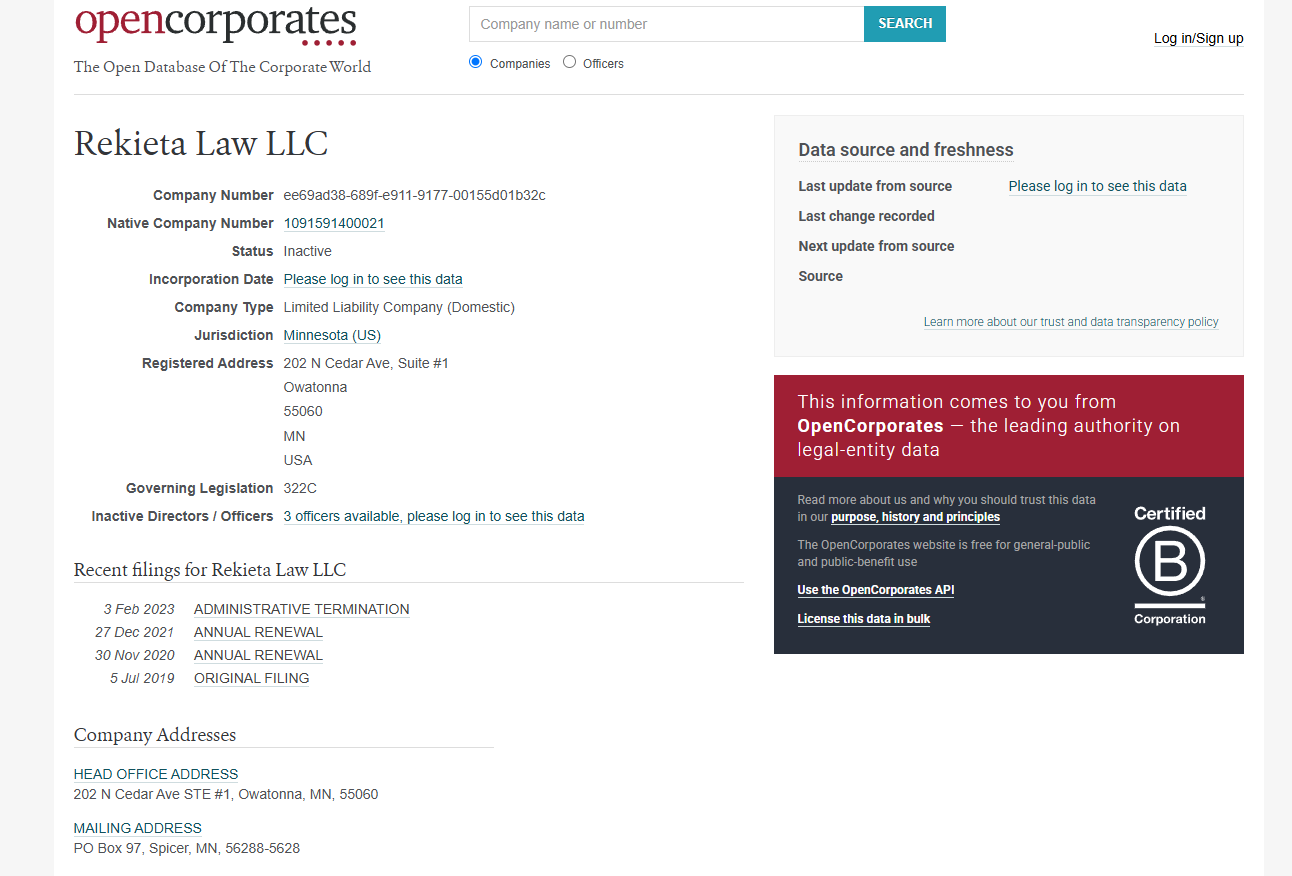This screenshot has height=876, width=1292.
Task: Open the 27 Dec 2021 ANNUAL RENEWAL filing
Action: [258, 632]
